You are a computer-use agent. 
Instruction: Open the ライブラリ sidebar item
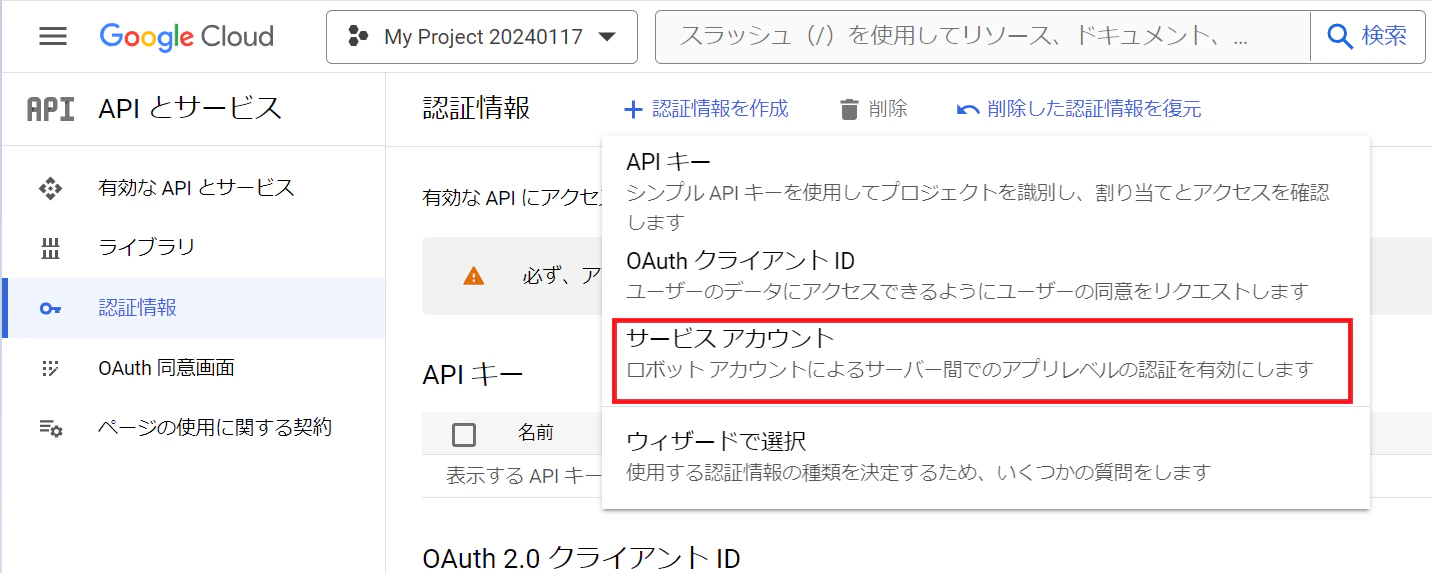(x=193, y=247)
